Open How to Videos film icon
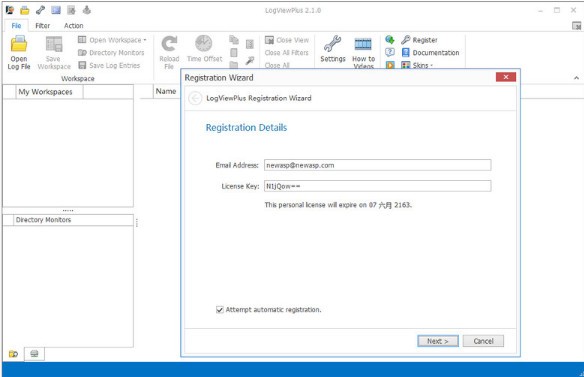The image size is (584, 377). pos(363,53)
